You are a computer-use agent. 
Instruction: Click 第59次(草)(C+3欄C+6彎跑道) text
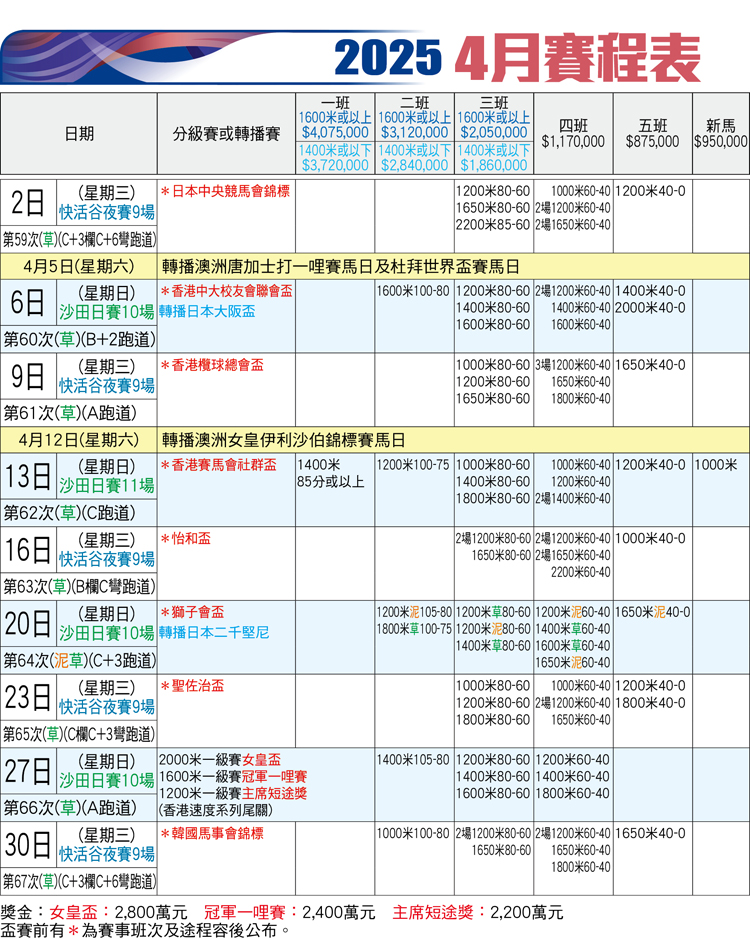tap(79, 240)
